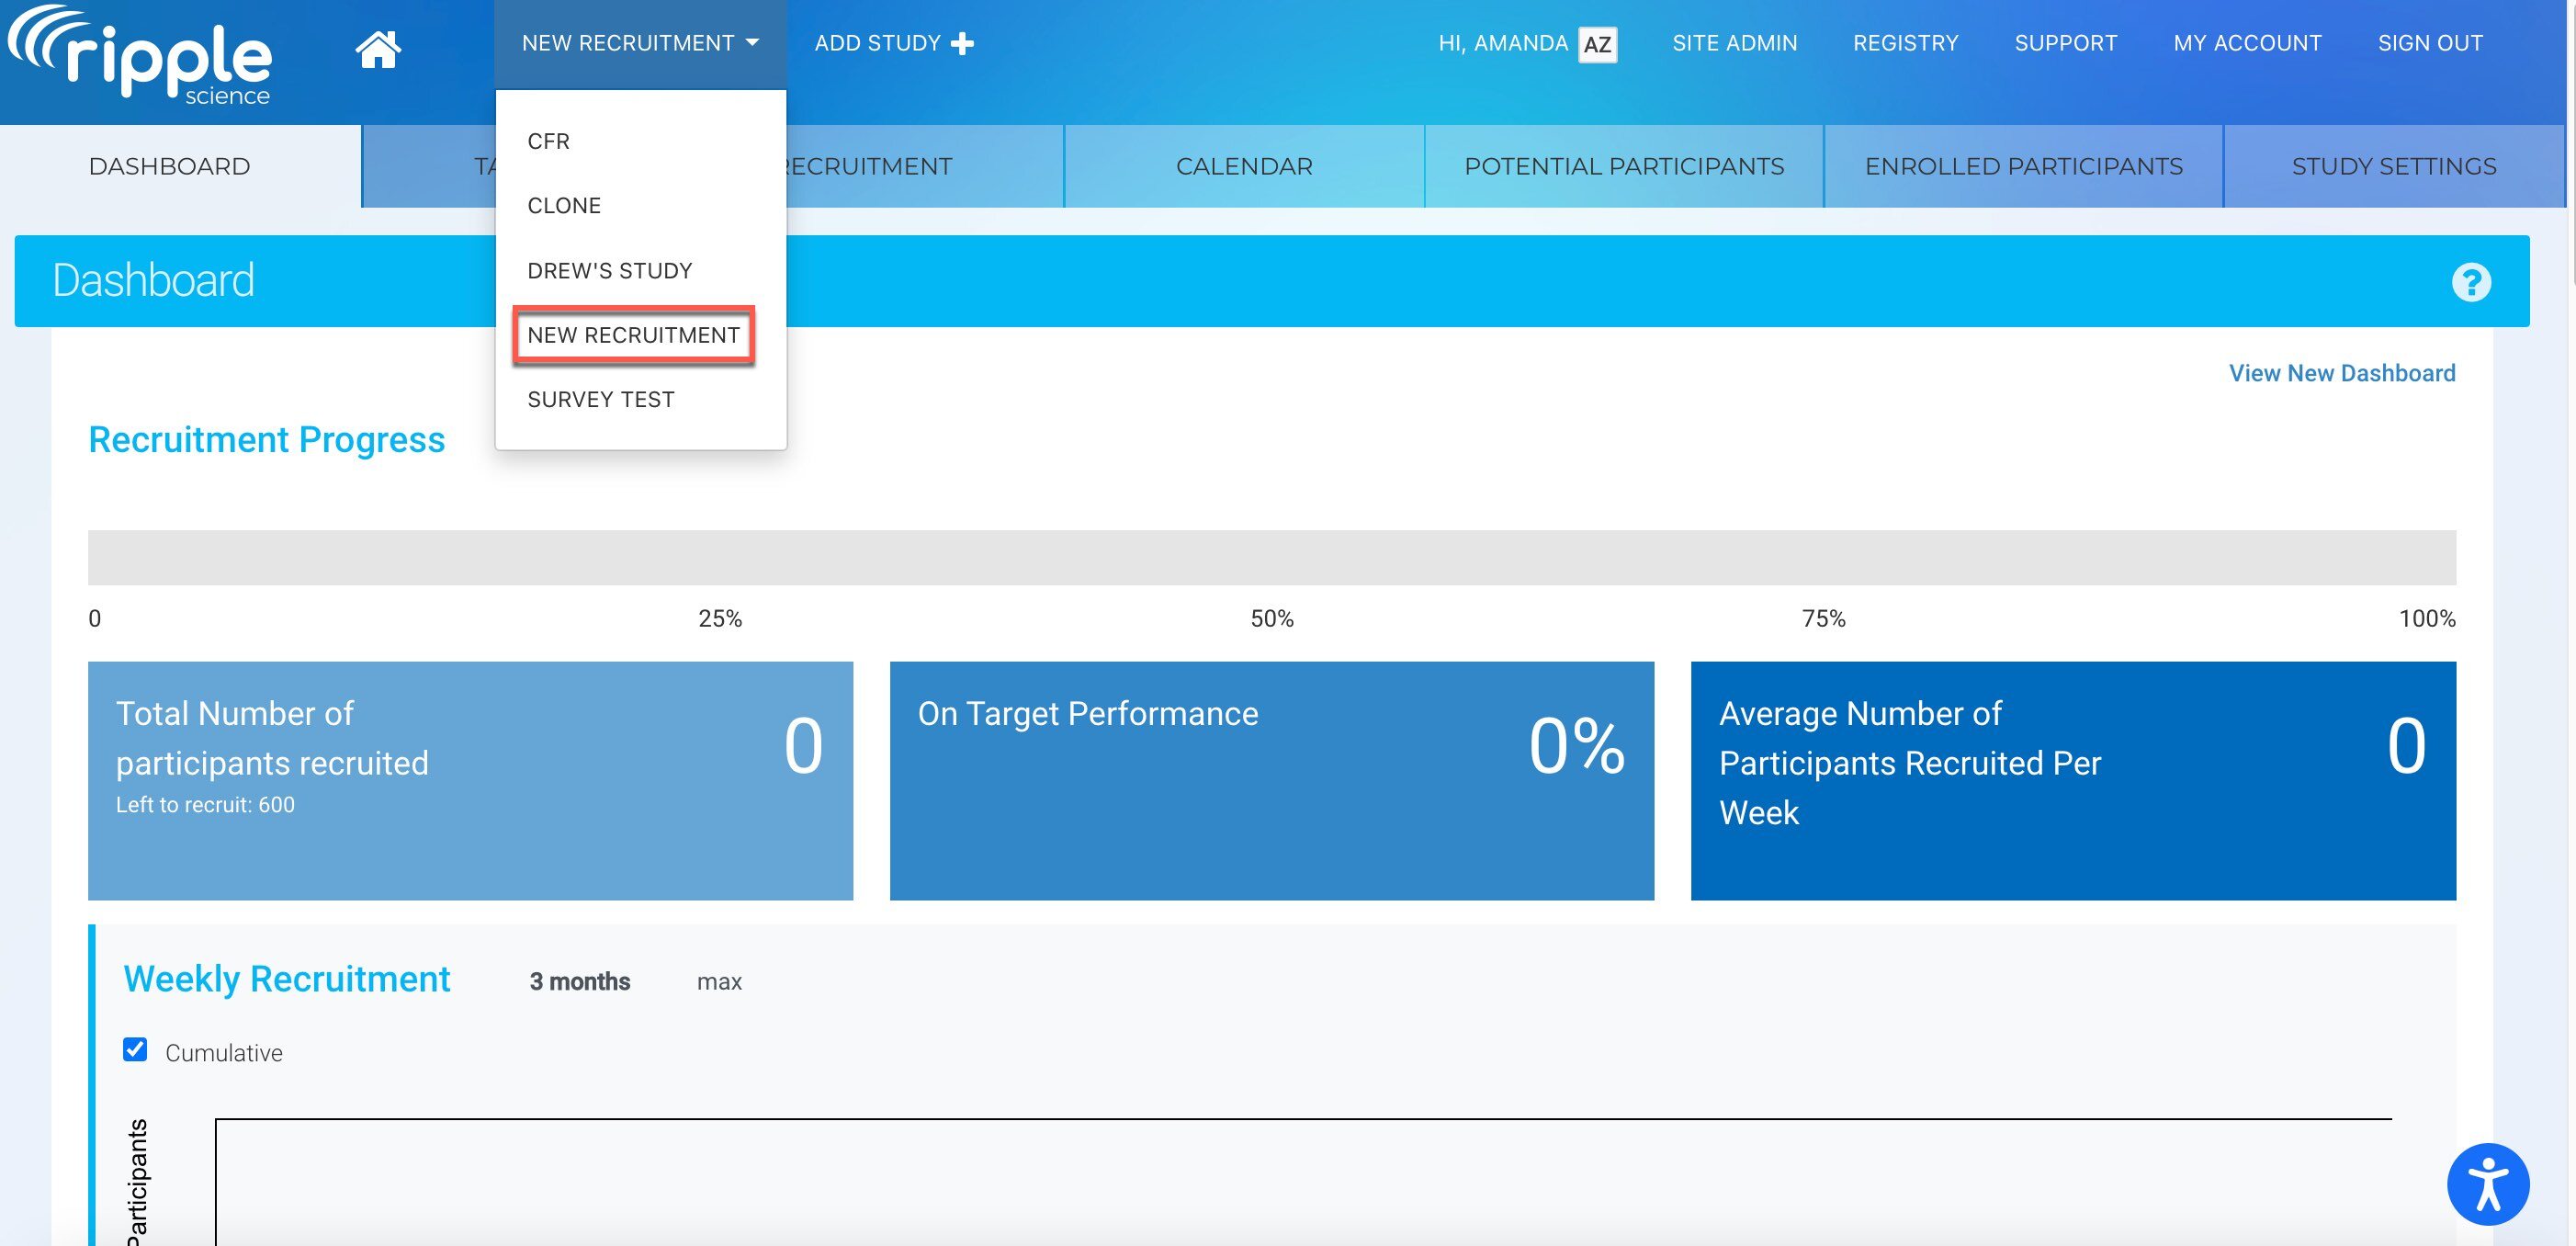Select the highlighted New Recruitment entry
Image resolution: width=2576 pixels, height=1246 pixels.
click(x=633, y=335)
